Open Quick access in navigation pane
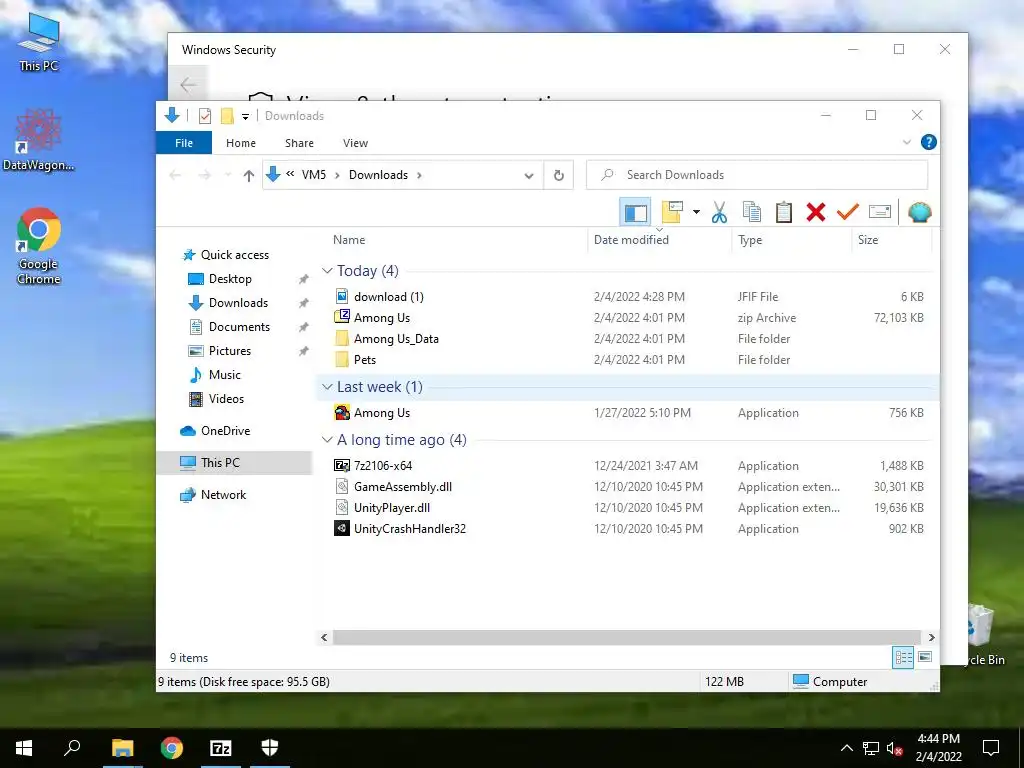Screen dimensions: 1024x768 pyautogui.click(x=234, y=255)
